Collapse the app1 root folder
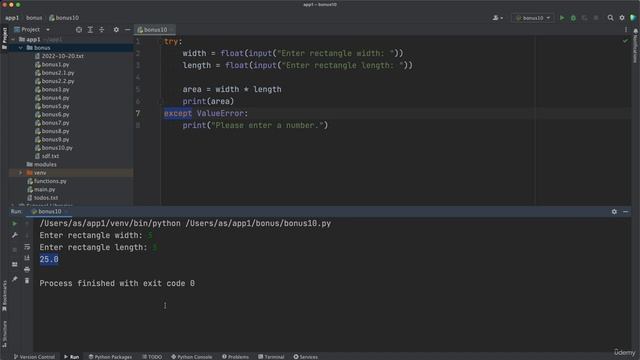This screenshot has height=360, width=640. point(13,40)
